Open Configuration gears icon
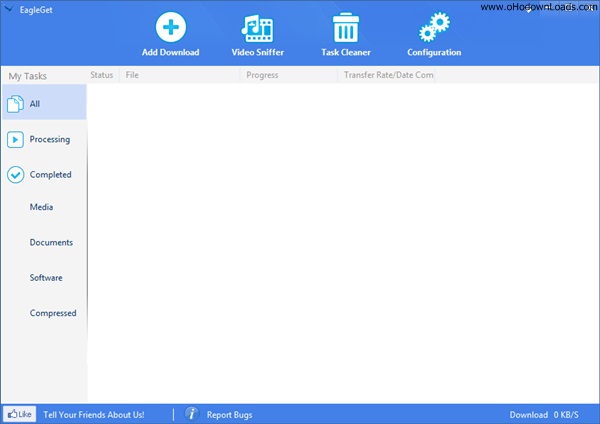Screen dimensions: 600x424 (x=434, y=27)
